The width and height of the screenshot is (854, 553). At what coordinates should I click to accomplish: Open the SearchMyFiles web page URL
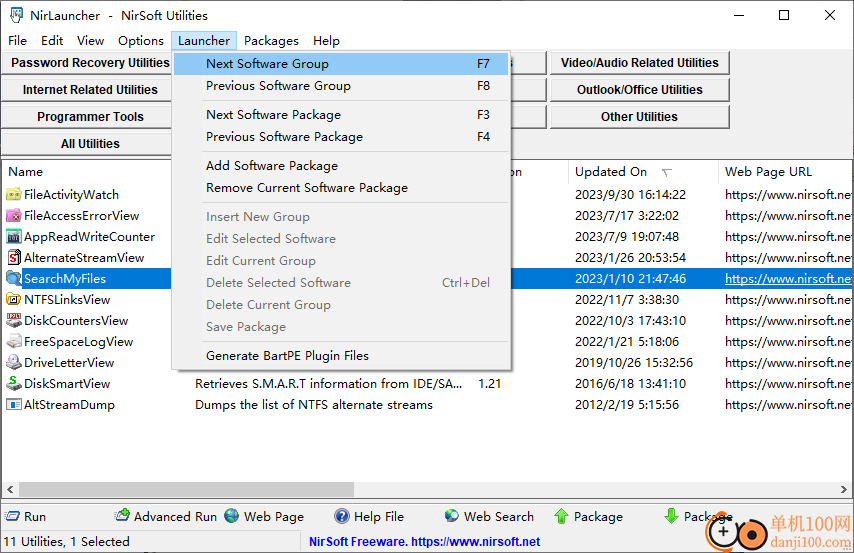[788, 278]
